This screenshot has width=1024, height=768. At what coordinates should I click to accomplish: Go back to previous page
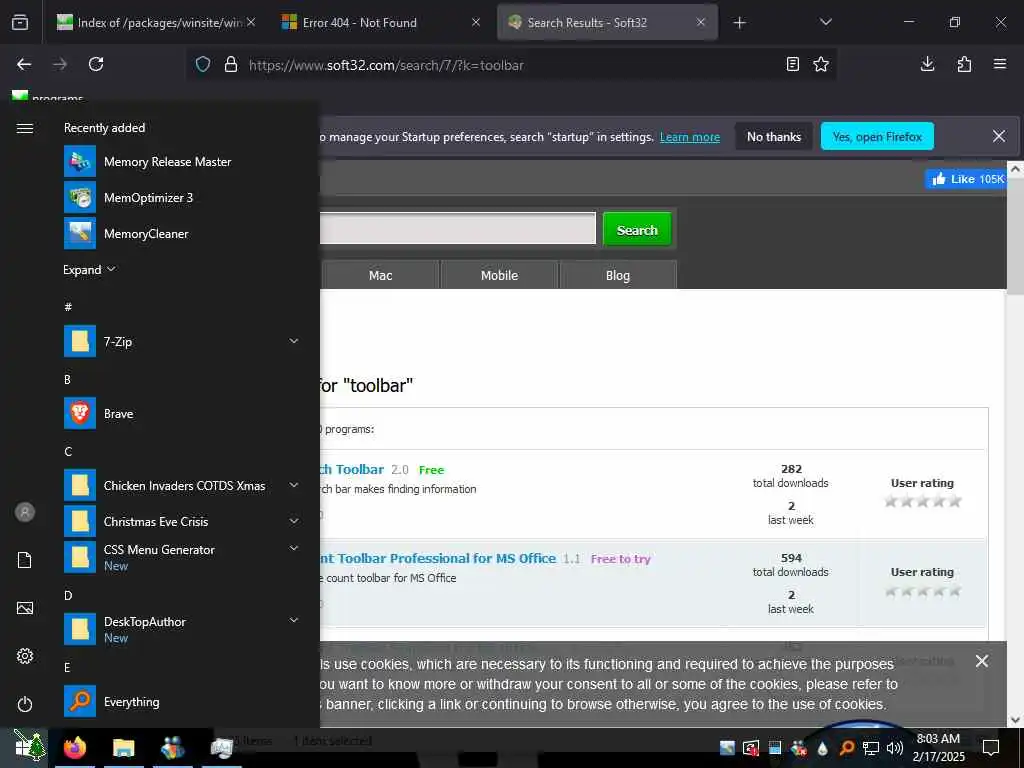tap(24, 64)
